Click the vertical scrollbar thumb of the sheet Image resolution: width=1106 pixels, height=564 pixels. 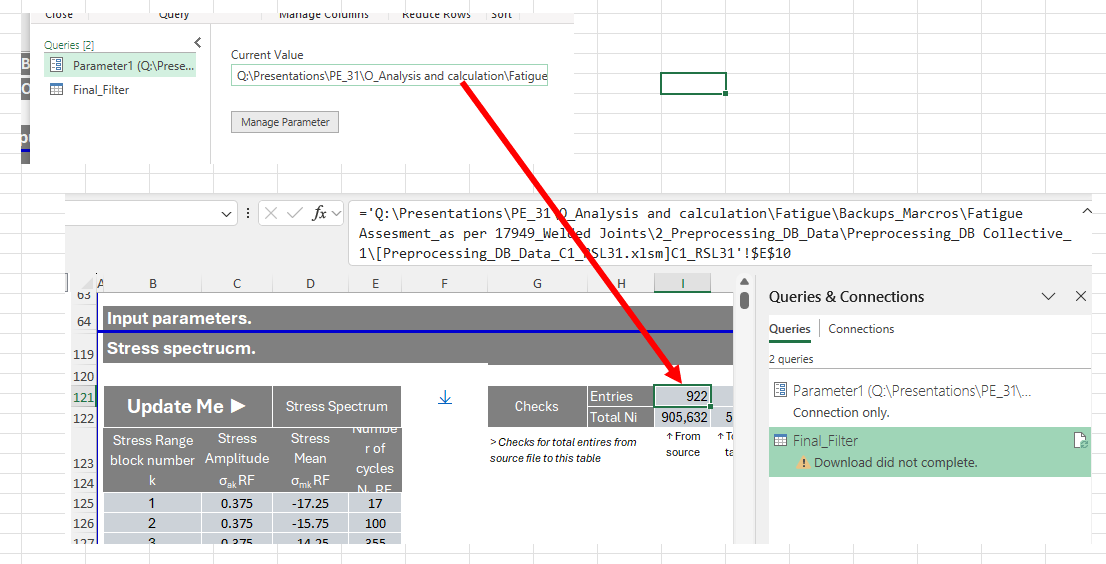coord(744,300)
